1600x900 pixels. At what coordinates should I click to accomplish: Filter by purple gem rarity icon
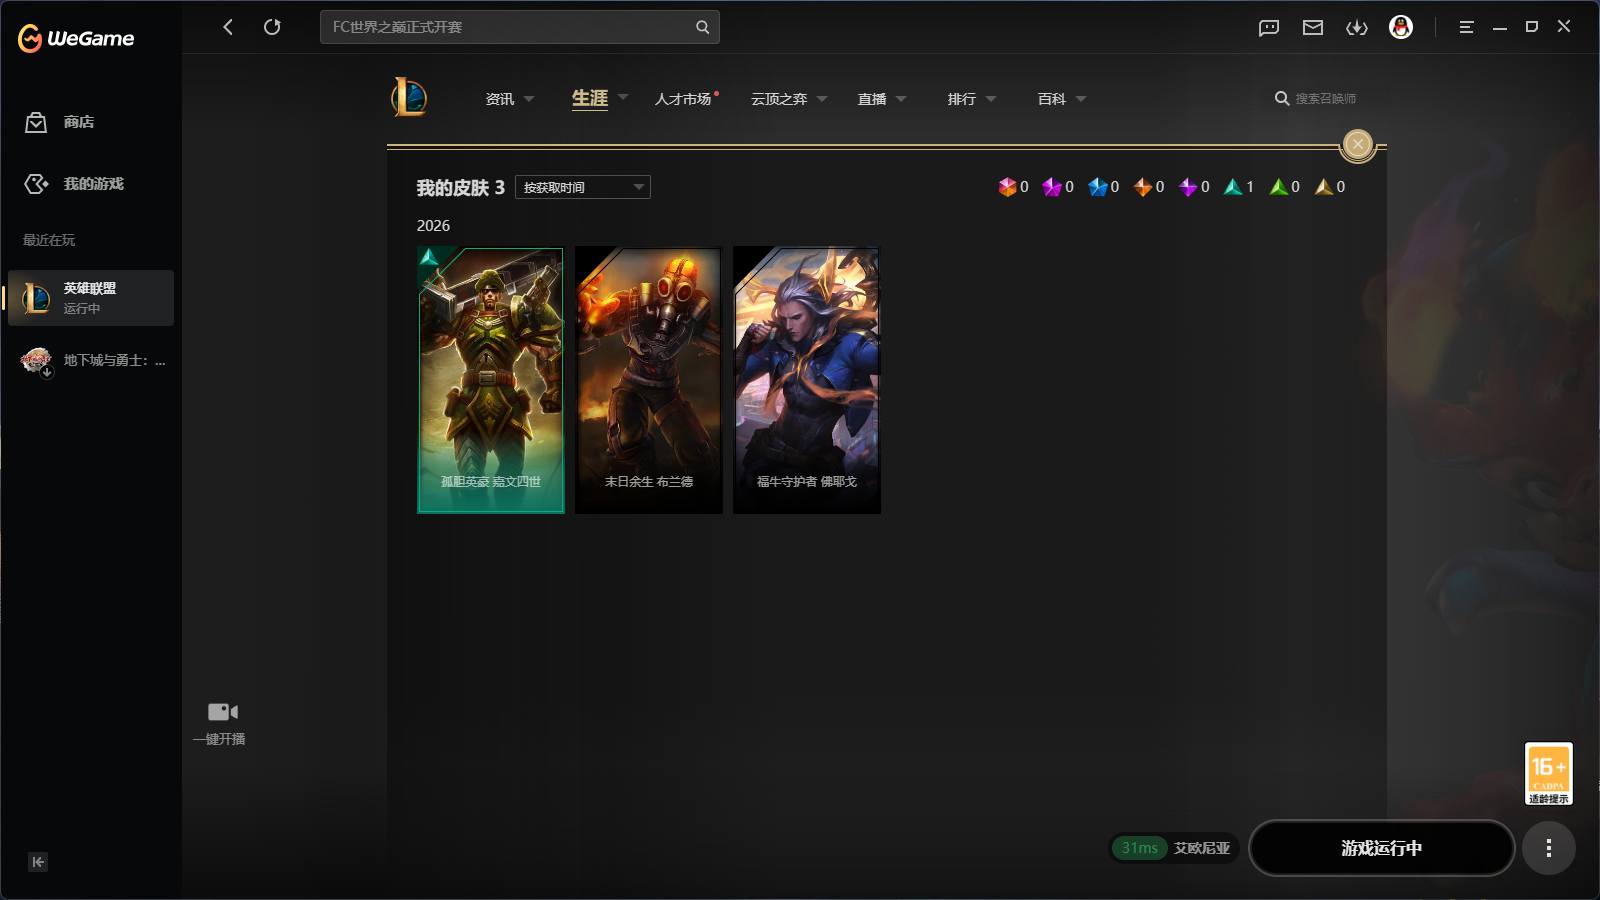point(1187,187)
